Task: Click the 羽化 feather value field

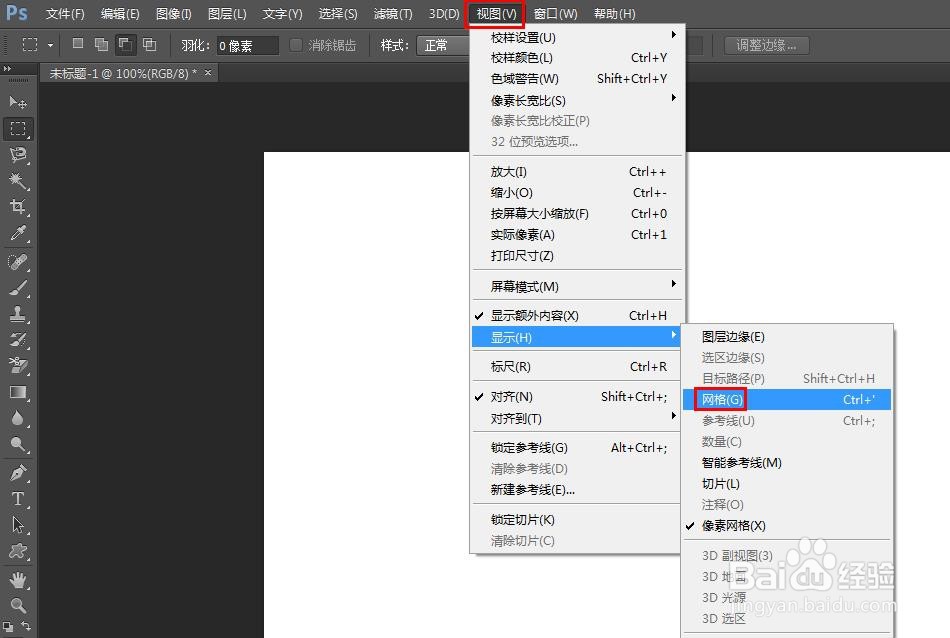Action: coord(247,45)
